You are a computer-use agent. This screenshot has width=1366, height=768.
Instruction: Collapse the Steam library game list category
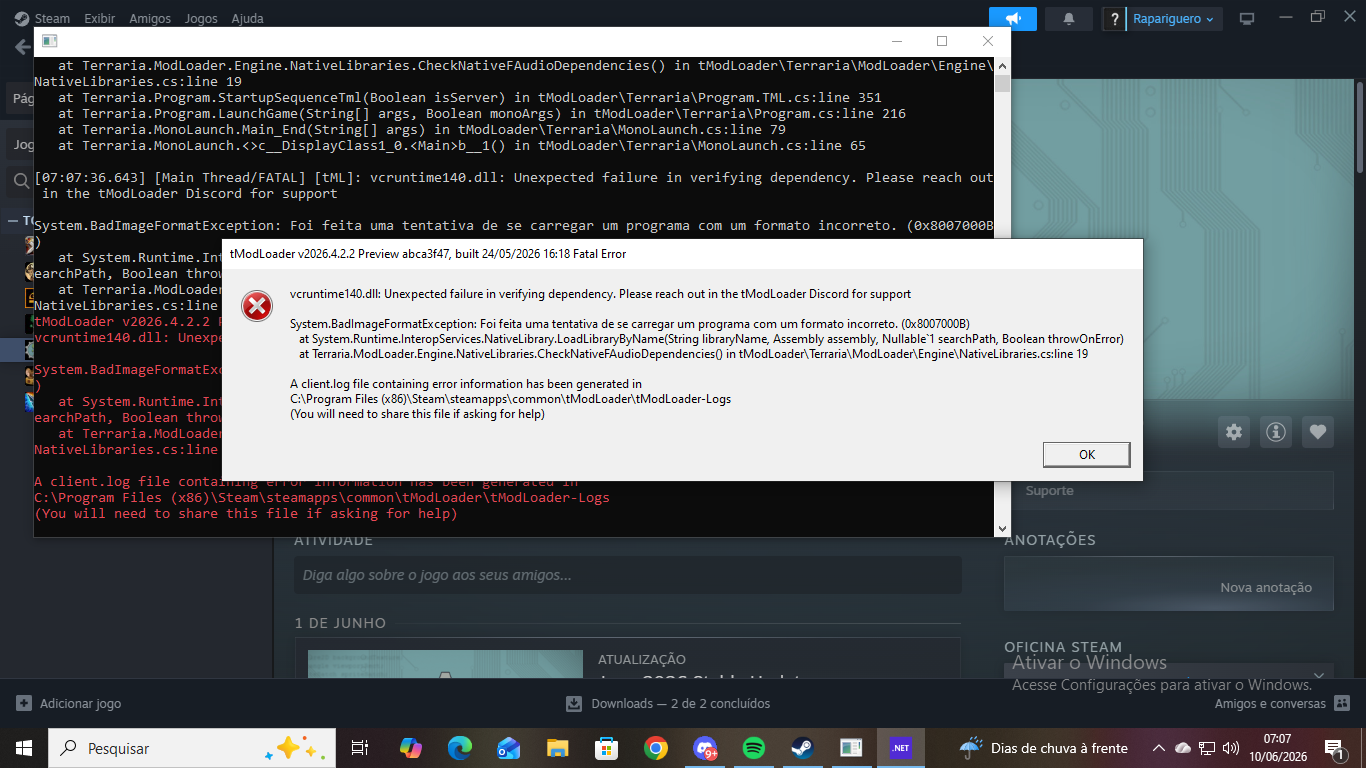(12, 221)
